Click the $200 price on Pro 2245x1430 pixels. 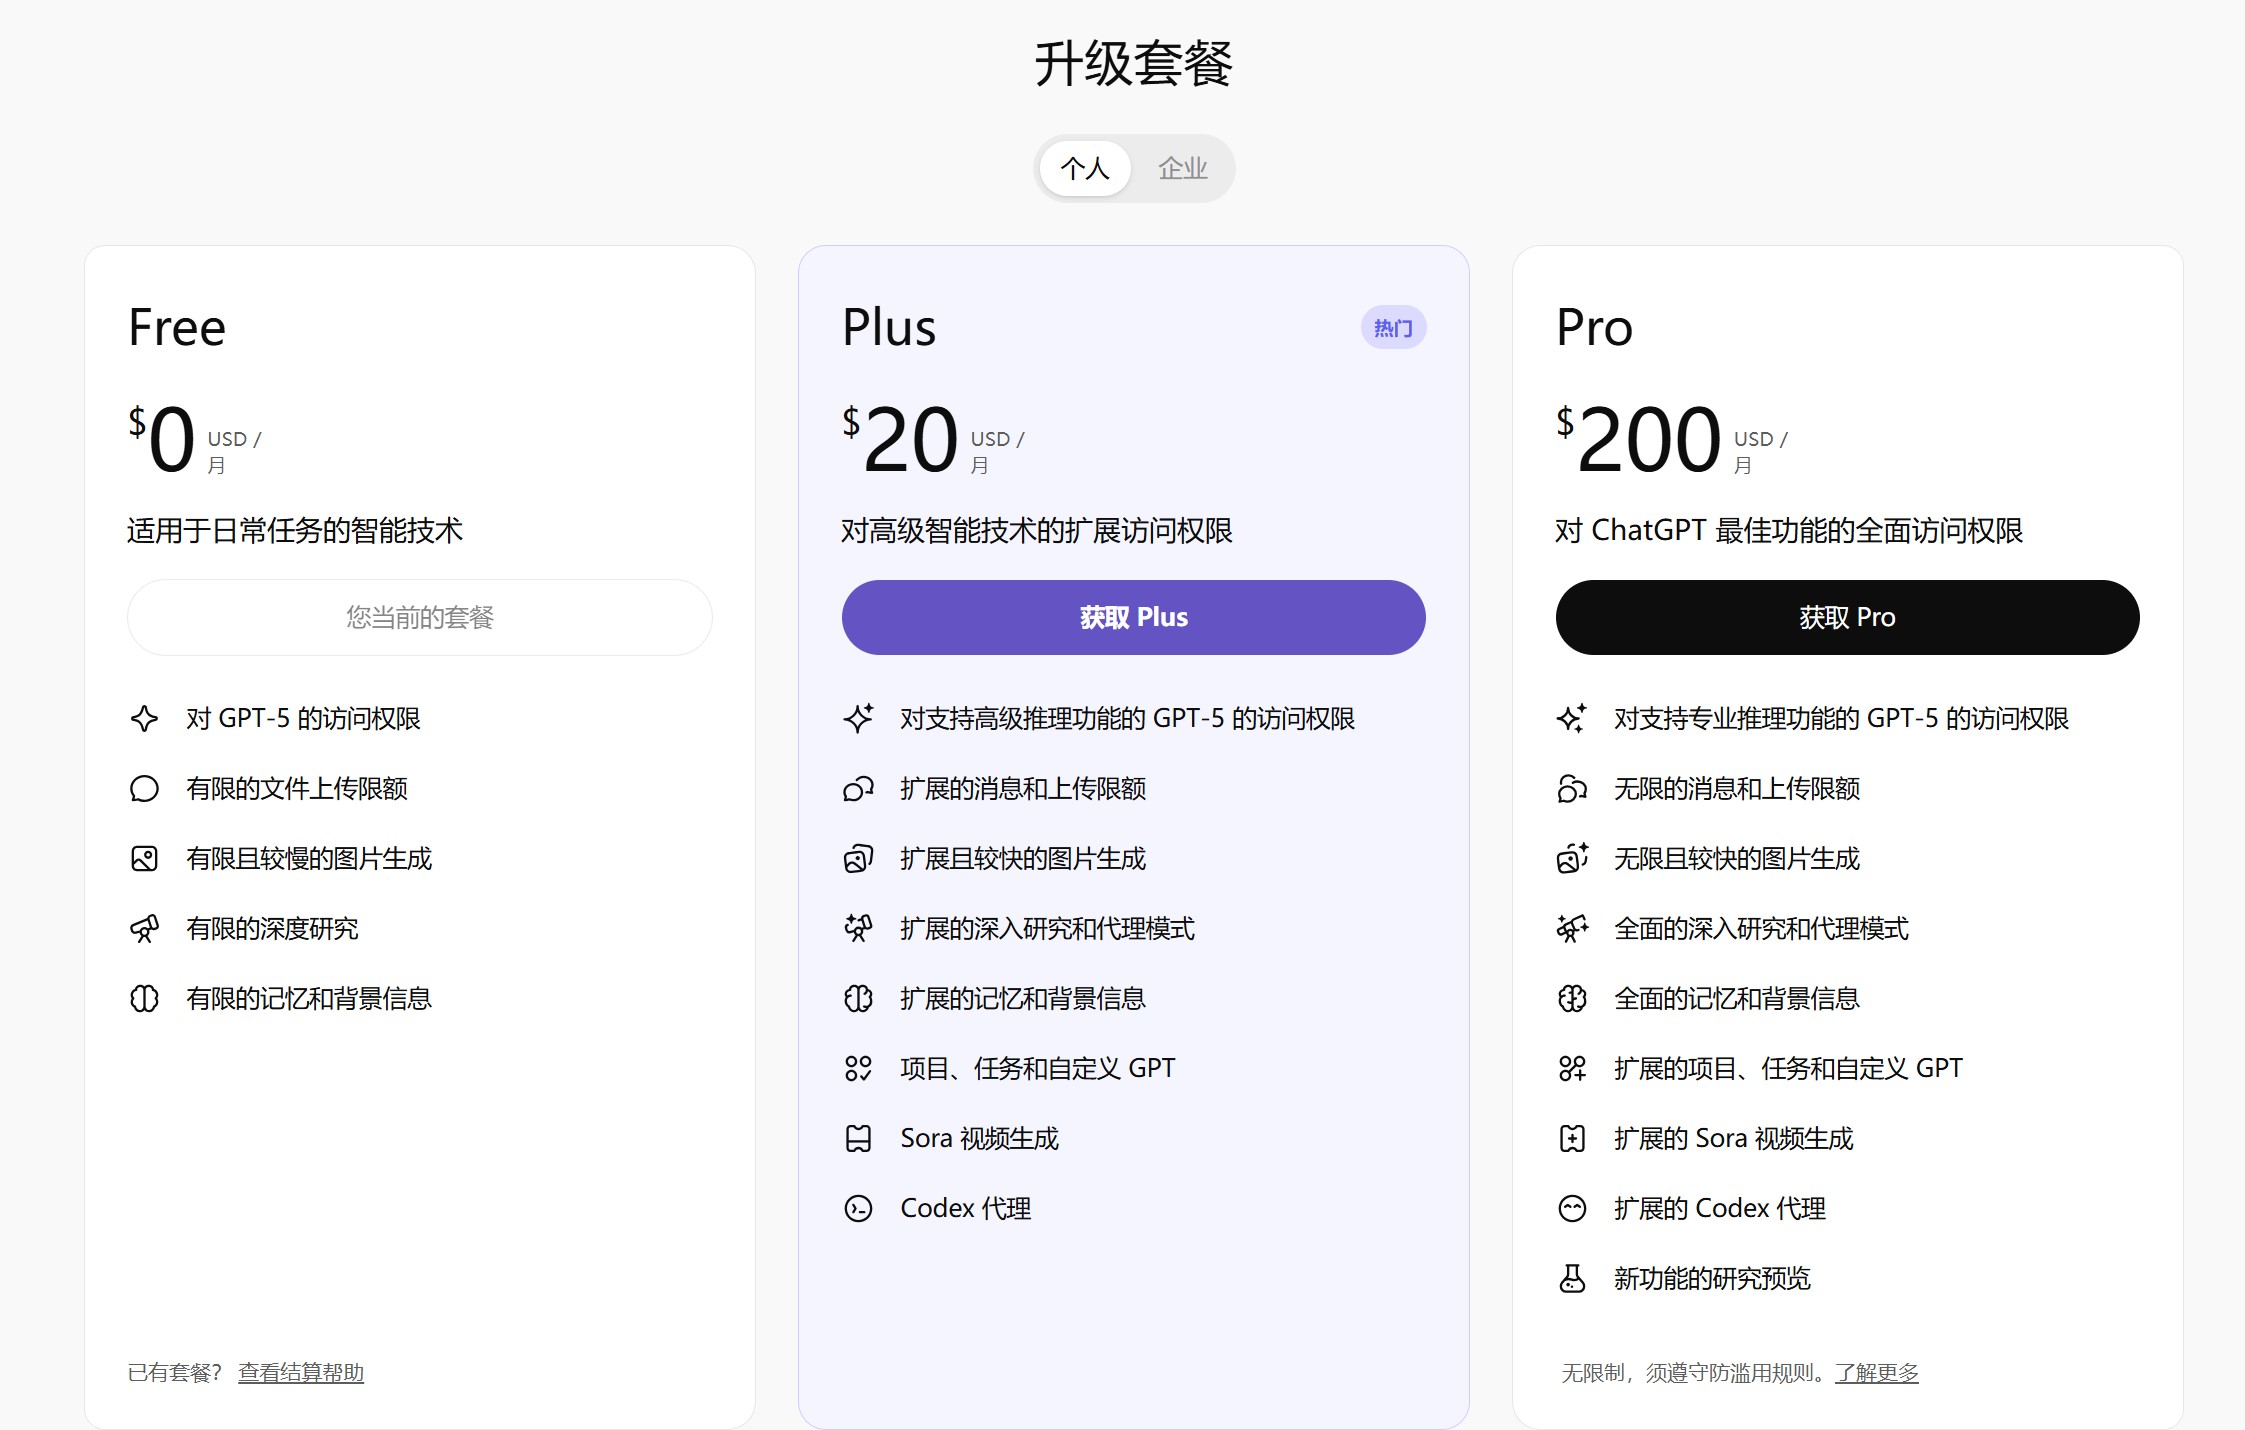(1639, 438)
